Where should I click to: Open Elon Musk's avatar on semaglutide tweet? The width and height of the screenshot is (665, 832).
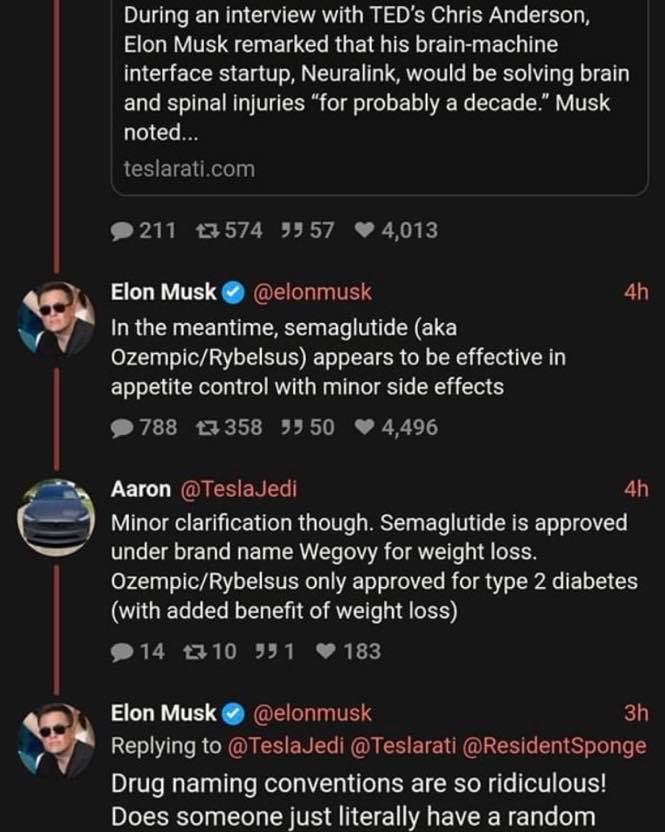(x=56, y=320)
